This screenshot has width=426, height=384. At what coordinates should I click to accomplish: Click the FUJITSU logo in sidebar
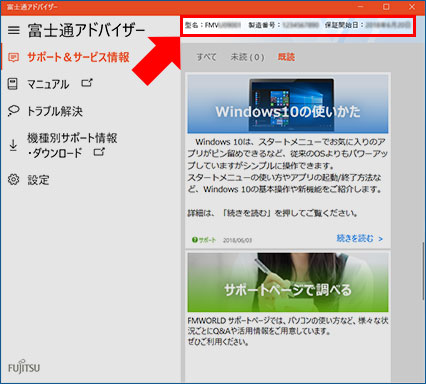pyautogui.click(x=24, y=367)
